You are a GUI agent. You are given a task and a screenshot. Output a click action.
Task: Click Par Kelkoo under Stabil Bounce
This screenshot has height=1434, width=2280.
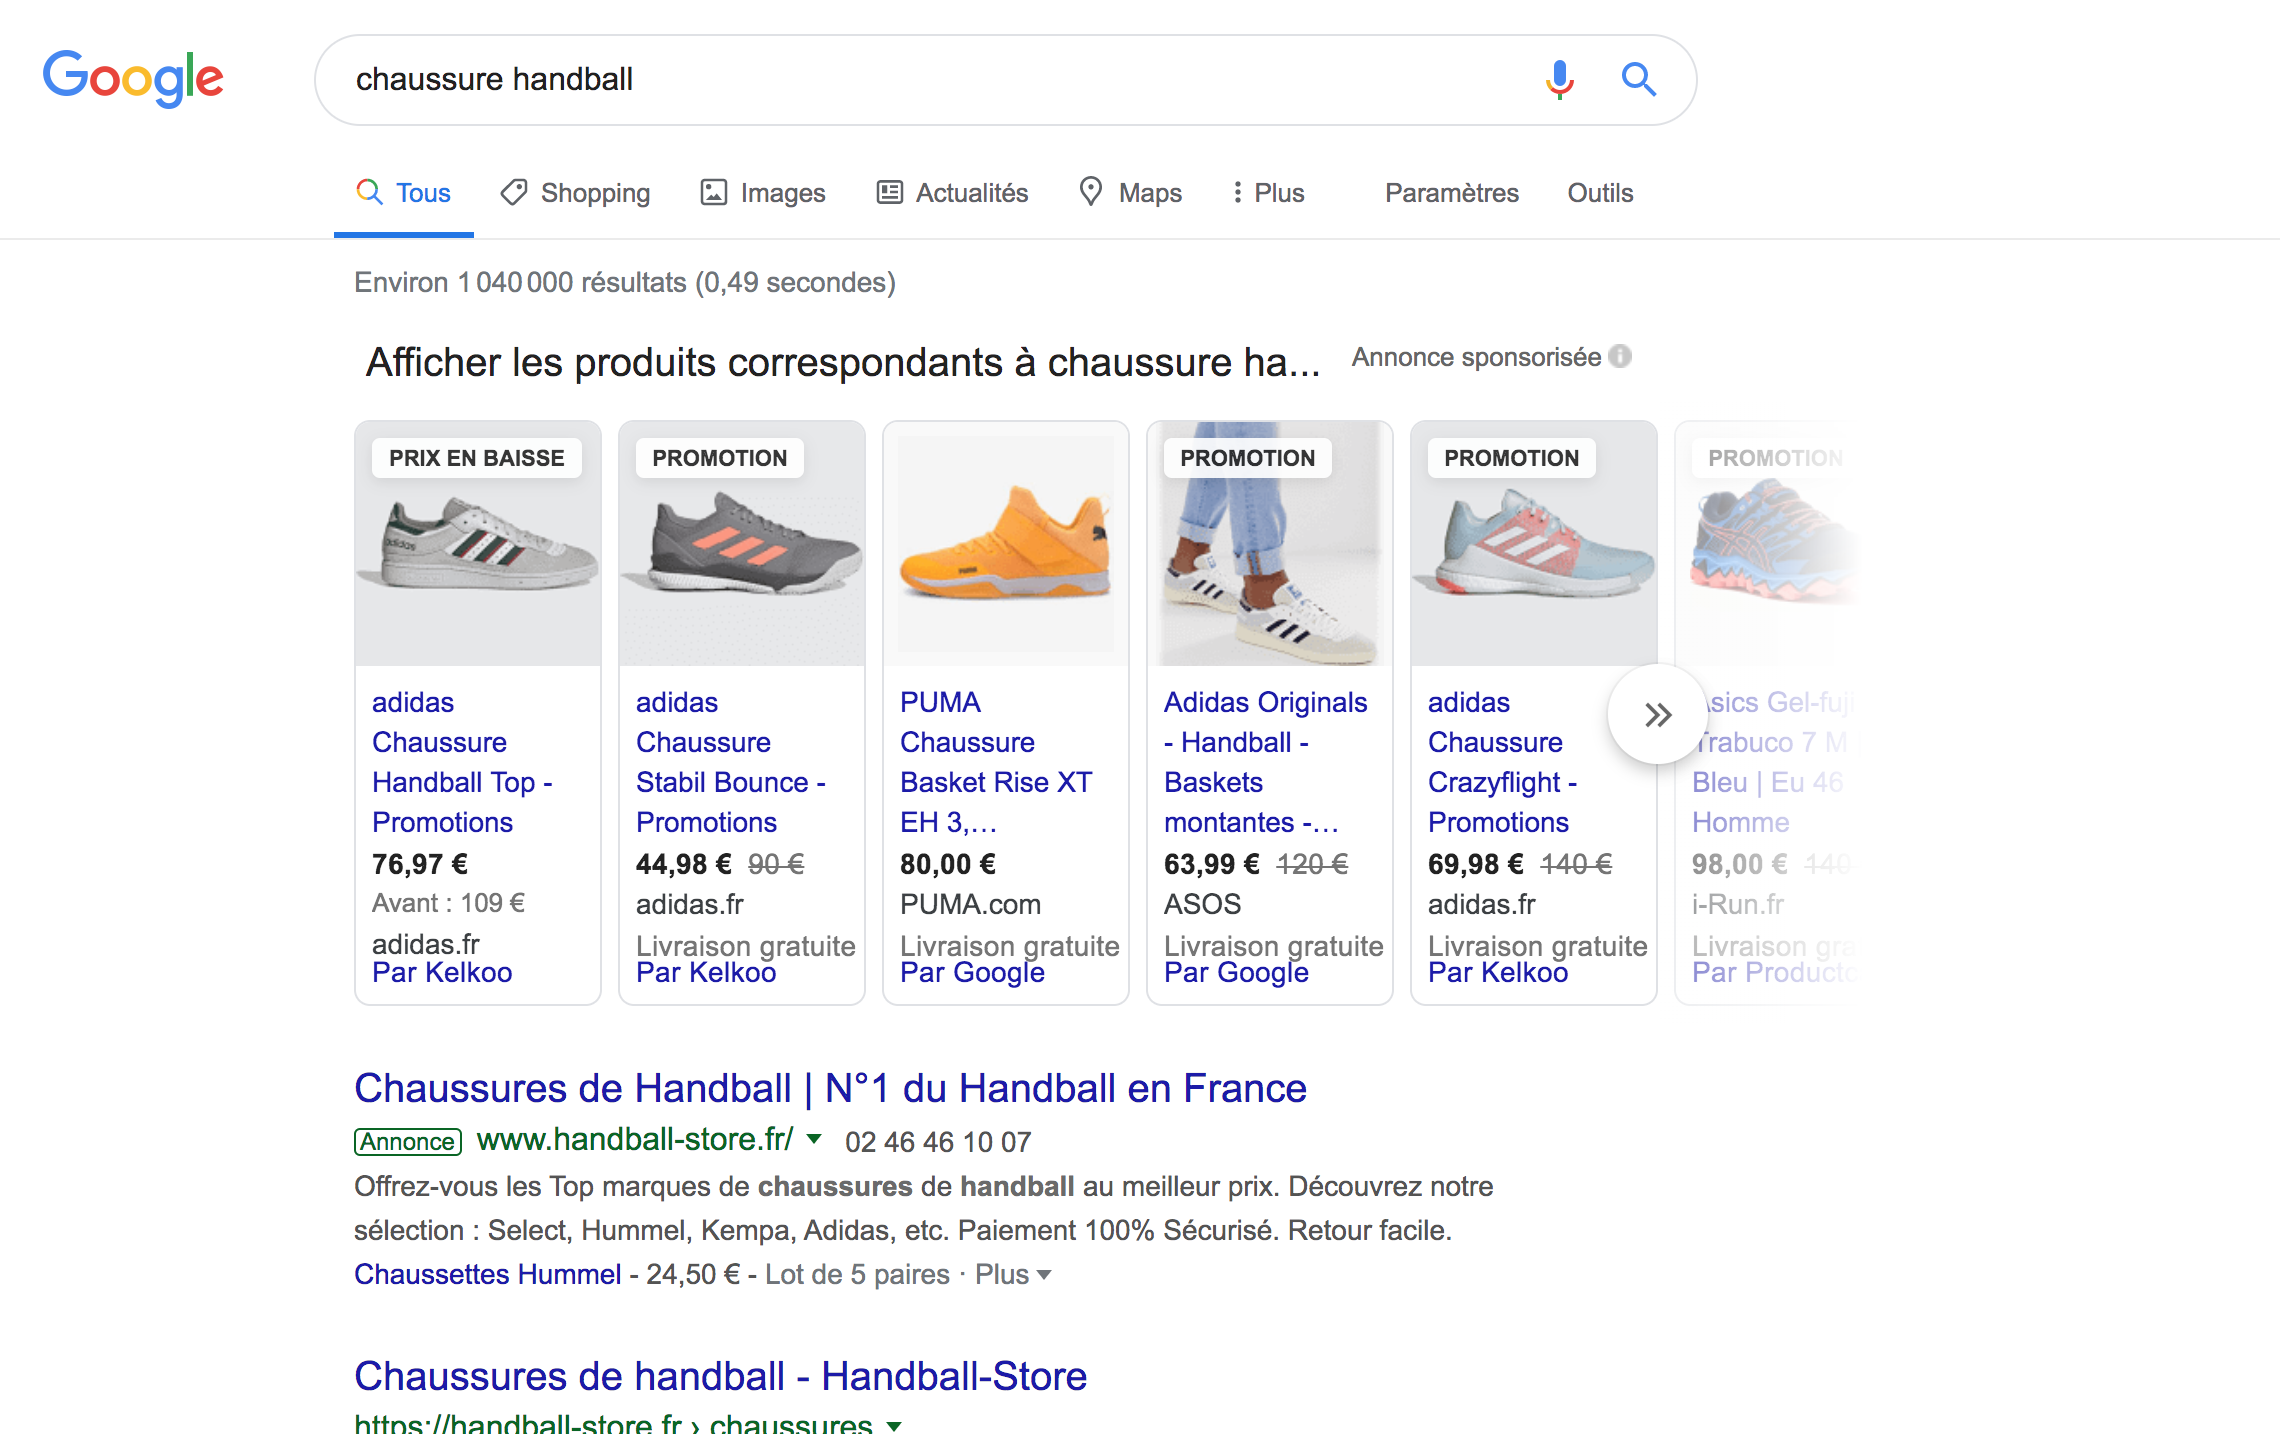click(x=706, y=972)
